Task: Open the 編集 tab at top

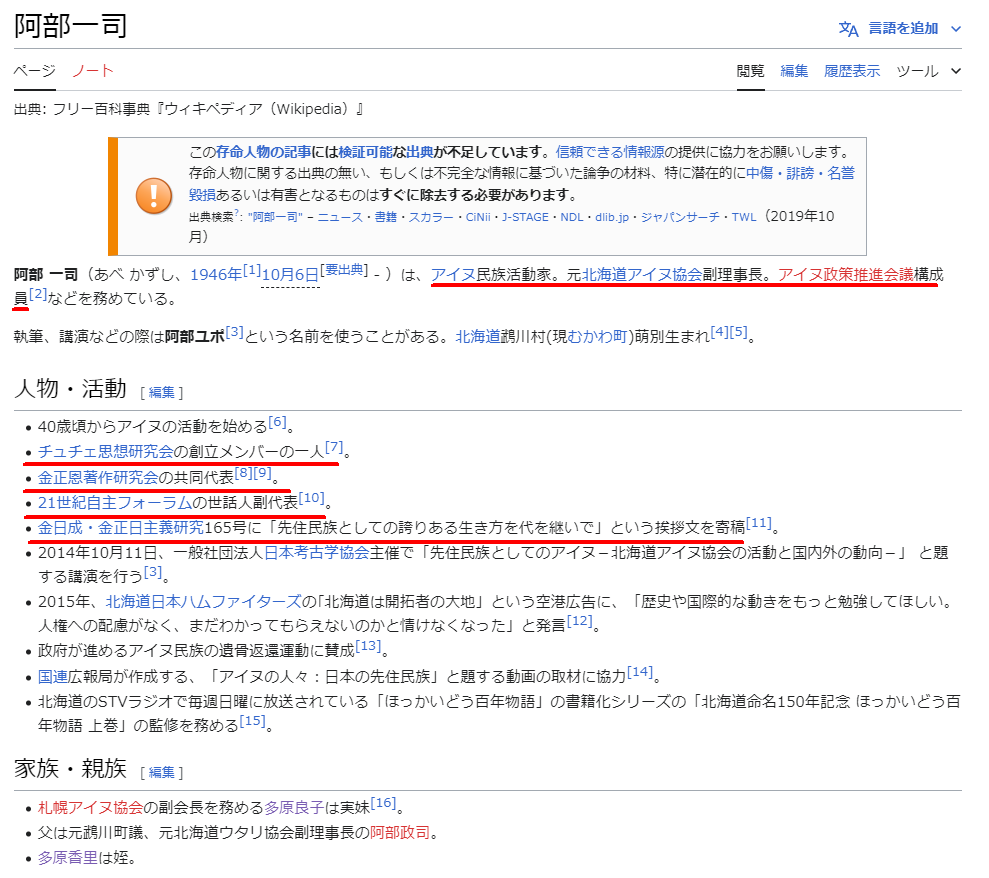Action: (794, 71)
